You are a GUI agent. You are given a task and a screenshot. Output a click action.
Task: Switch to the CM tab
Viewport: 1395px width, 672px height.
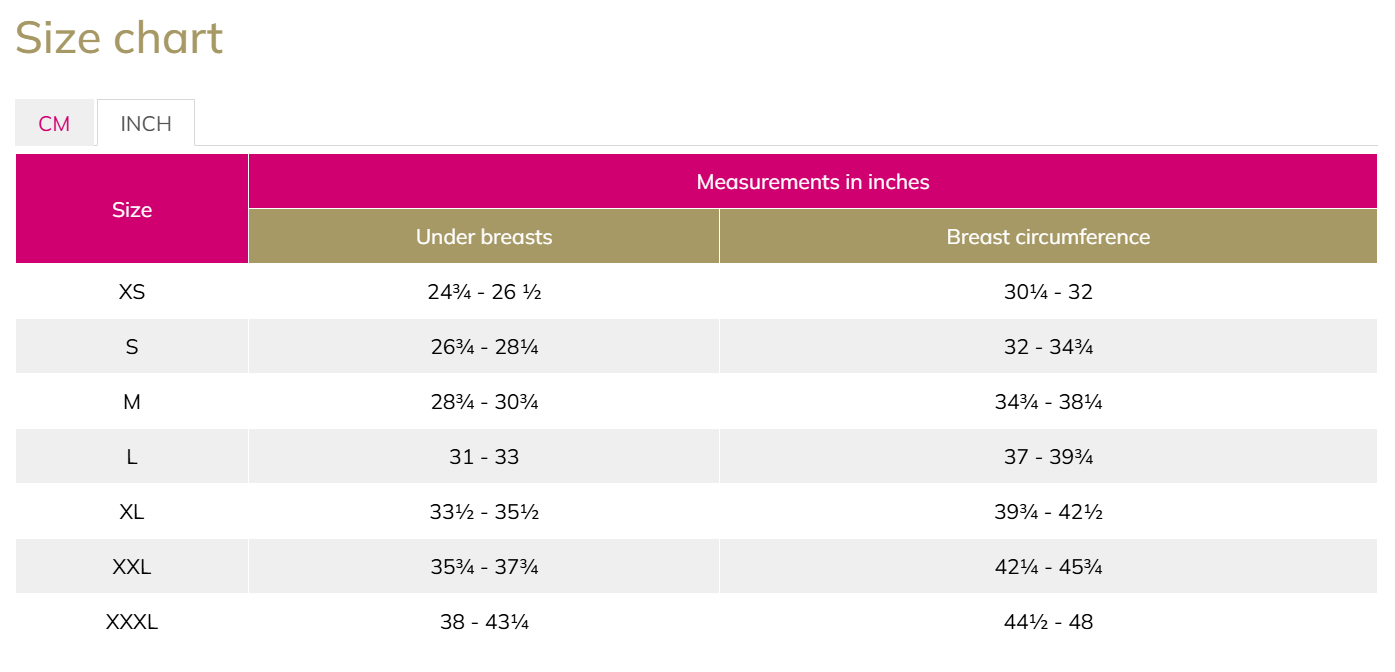(54, 124)
